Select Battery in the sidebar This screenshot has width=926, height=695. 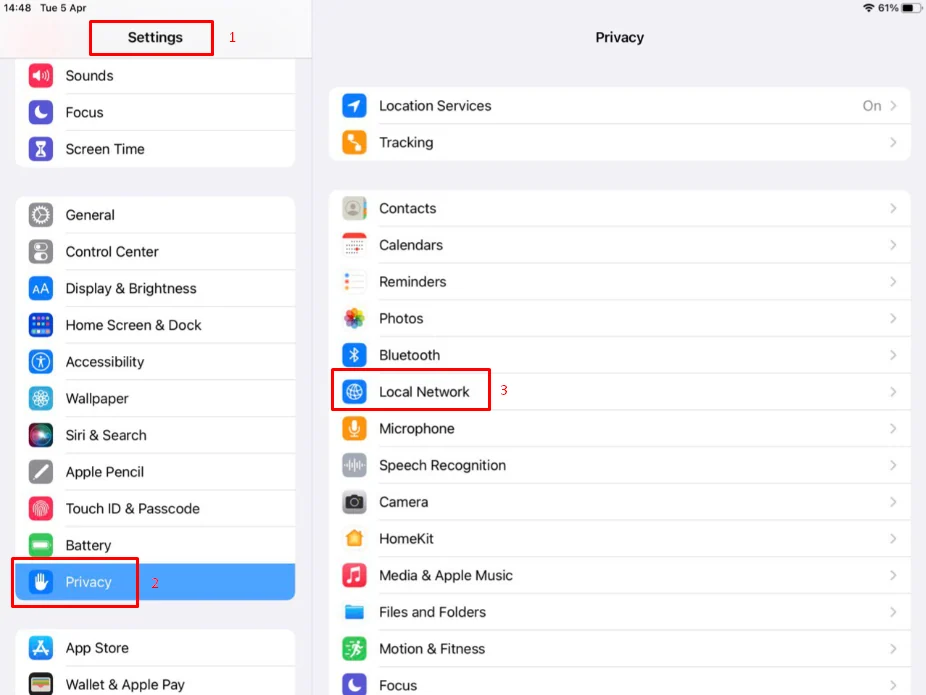click(x=155, y=545)
